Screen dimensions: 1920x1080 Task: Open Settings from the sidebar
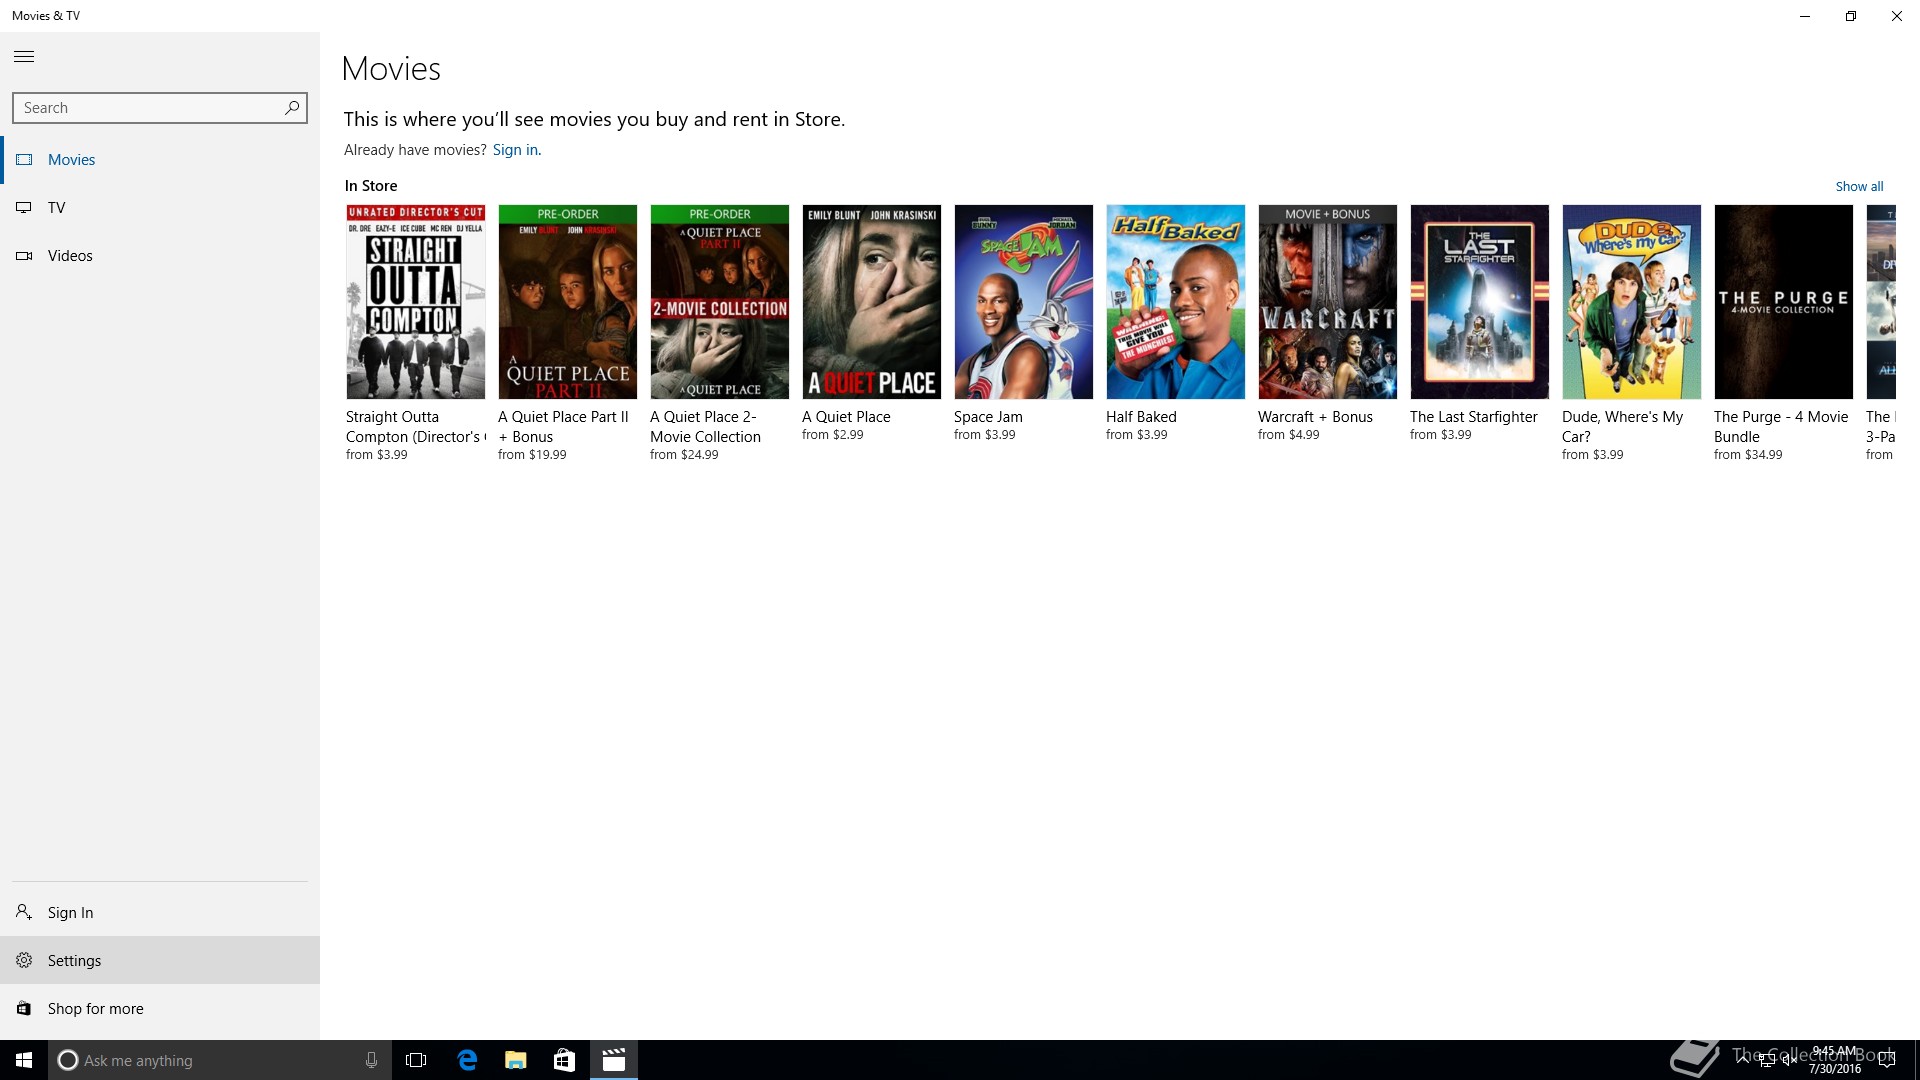coord(160,960)
